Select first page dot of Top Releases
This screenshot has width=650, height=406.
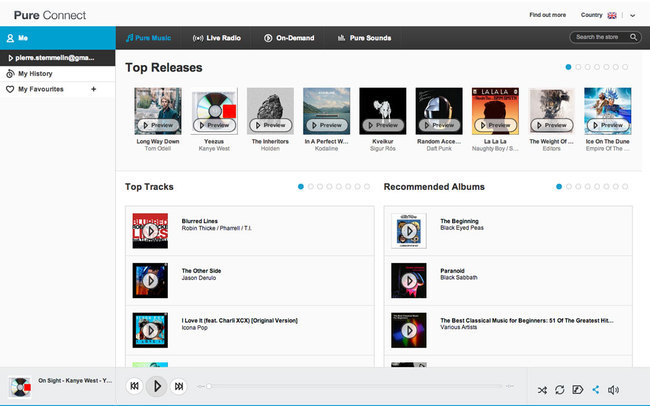pyautogui.click(x=568, y=67)
